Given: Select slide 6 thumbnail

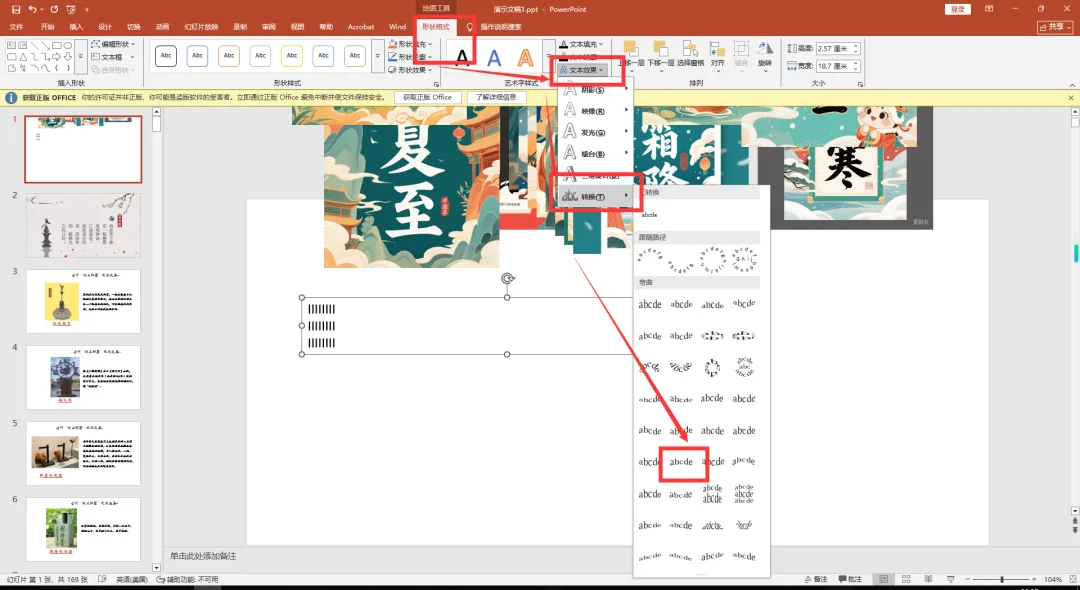Looking at the screenshot, I should (x=83, y=529).
